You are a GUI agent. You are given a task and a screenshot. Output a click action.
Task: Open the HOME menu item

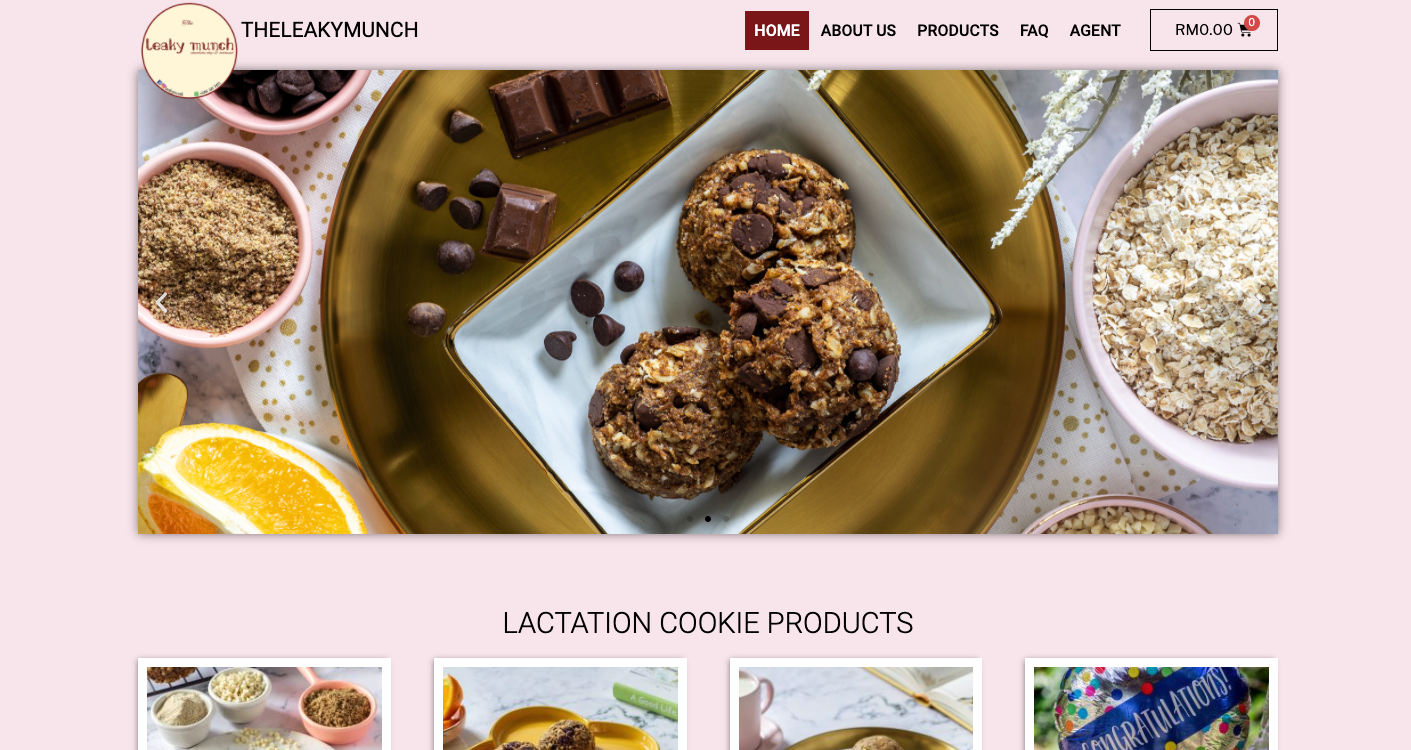[x=777, y=30]
